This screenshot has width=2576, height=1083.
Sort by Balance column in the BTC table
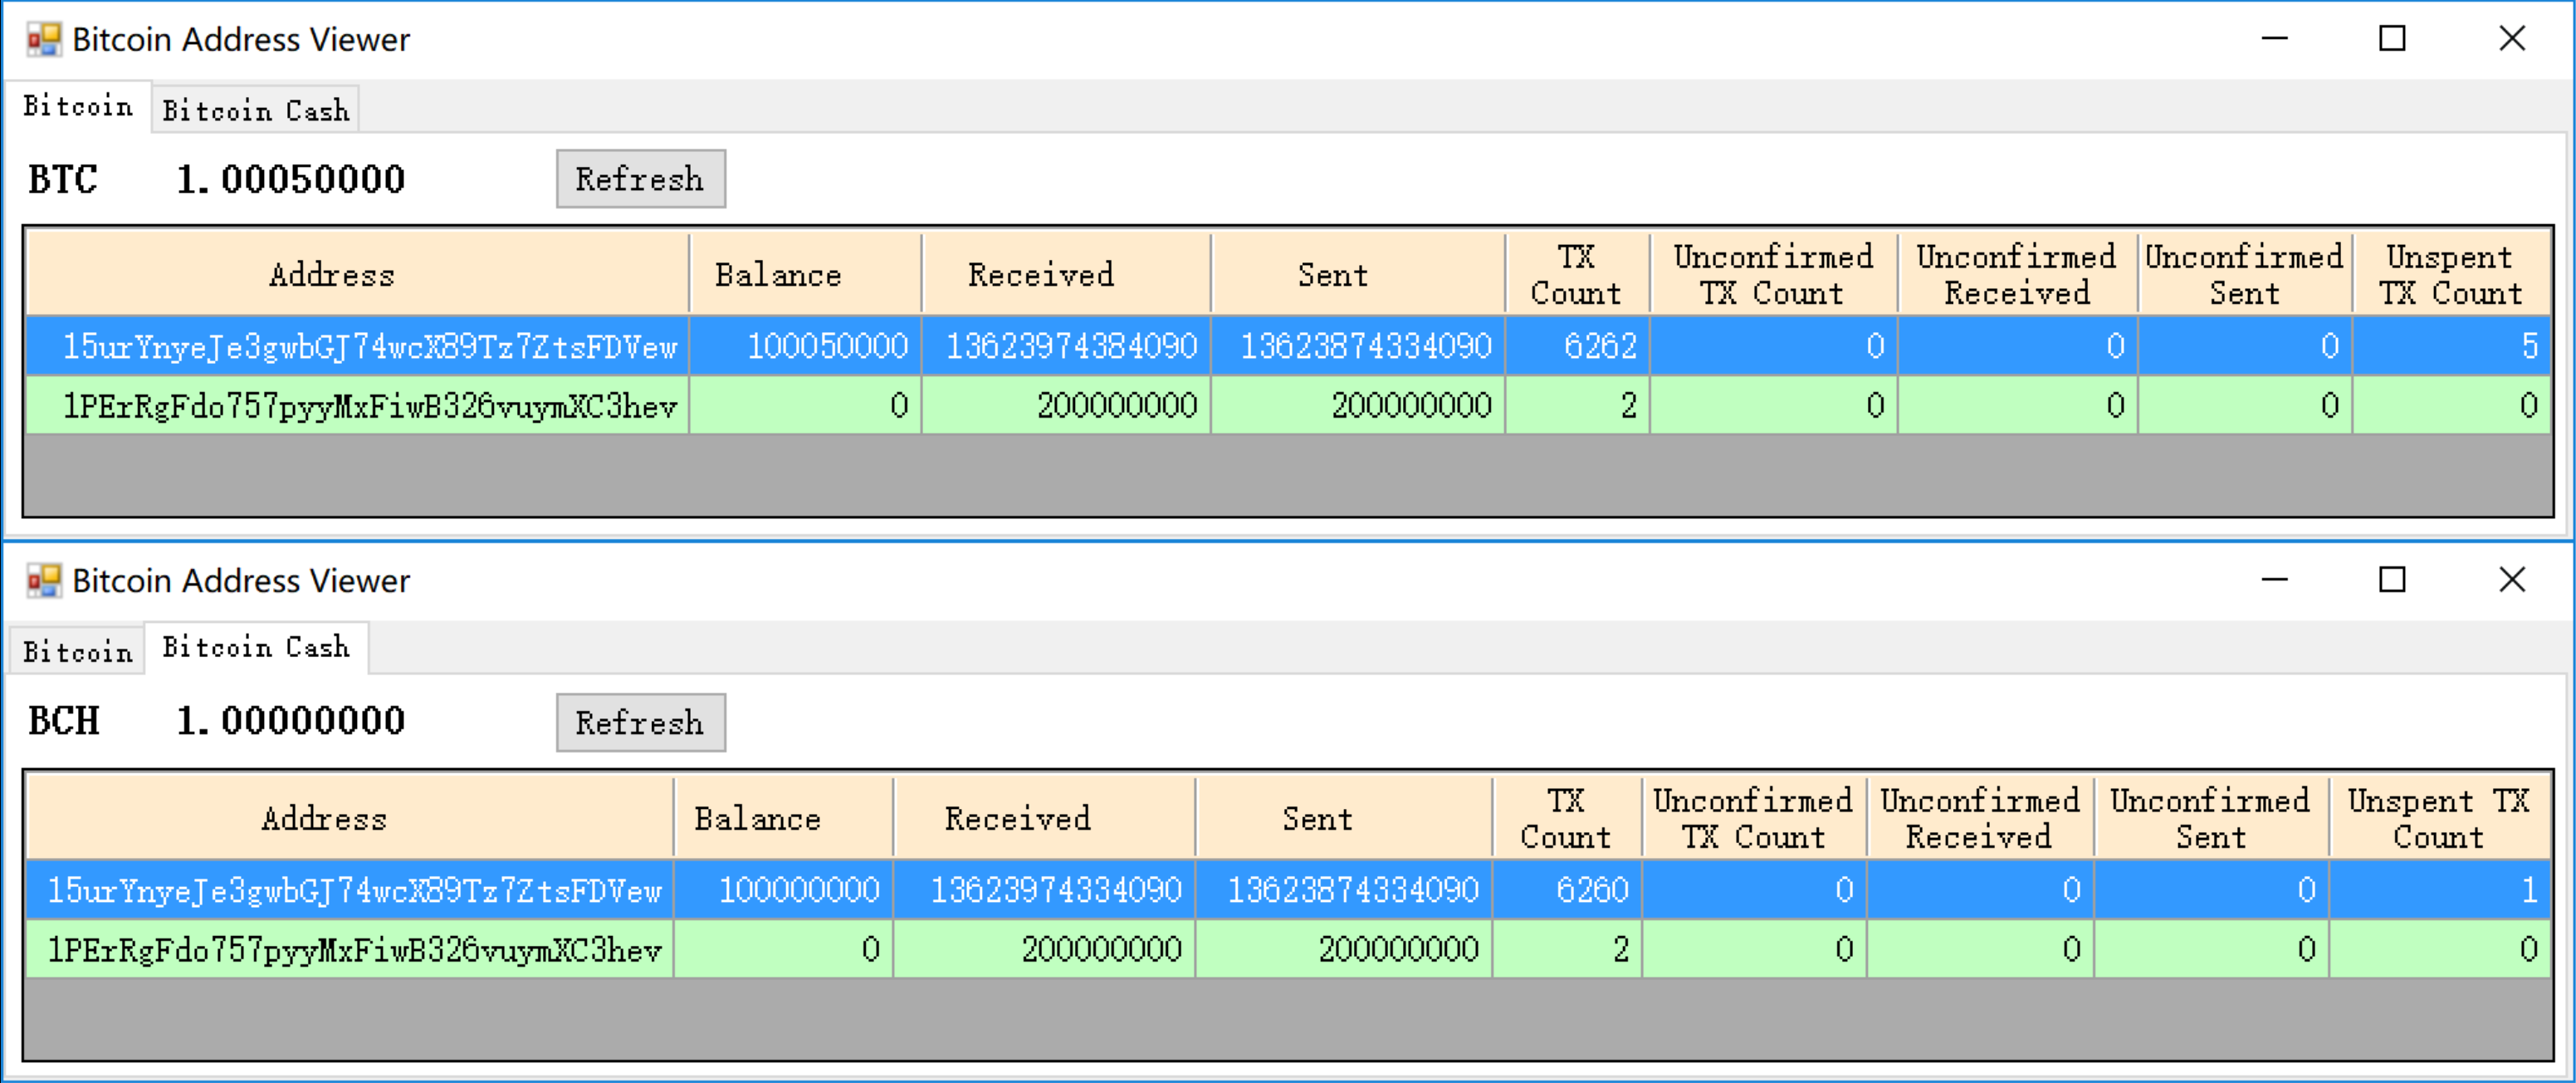(x=806, y=274)
